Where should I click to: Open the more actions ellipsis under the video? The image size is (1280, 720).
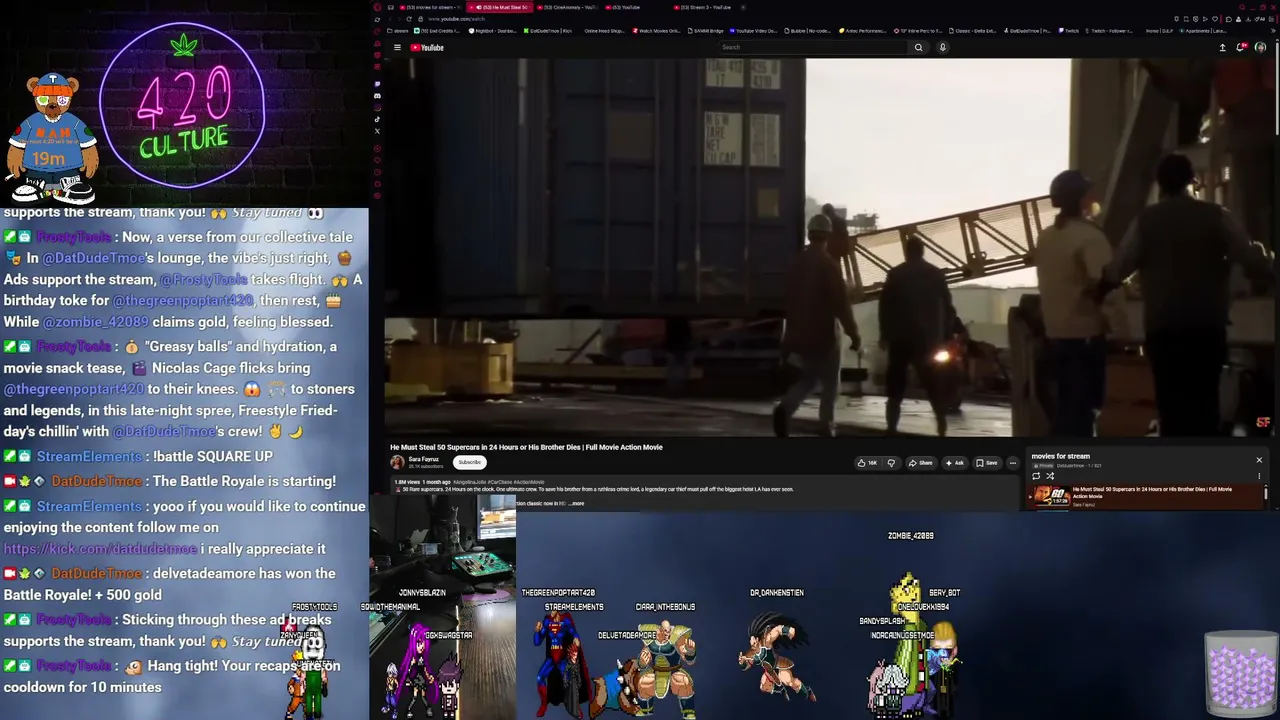tap(1012, 463)
